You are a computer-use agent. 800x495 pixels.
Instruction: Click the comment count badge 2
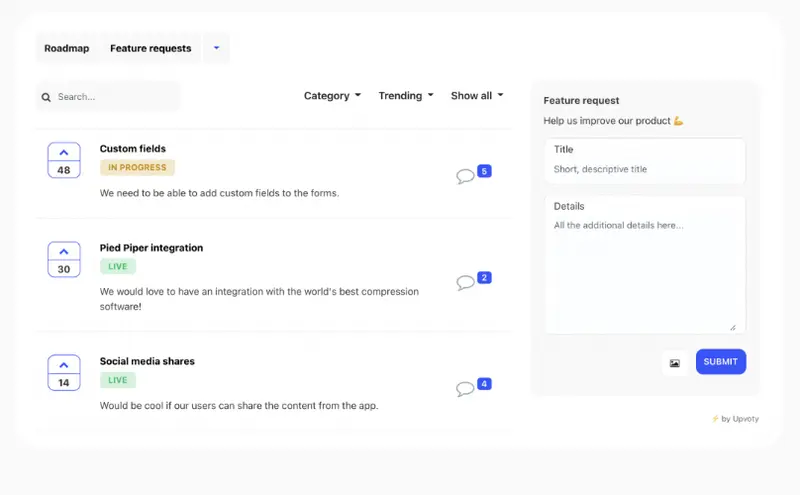coord(484,278)
